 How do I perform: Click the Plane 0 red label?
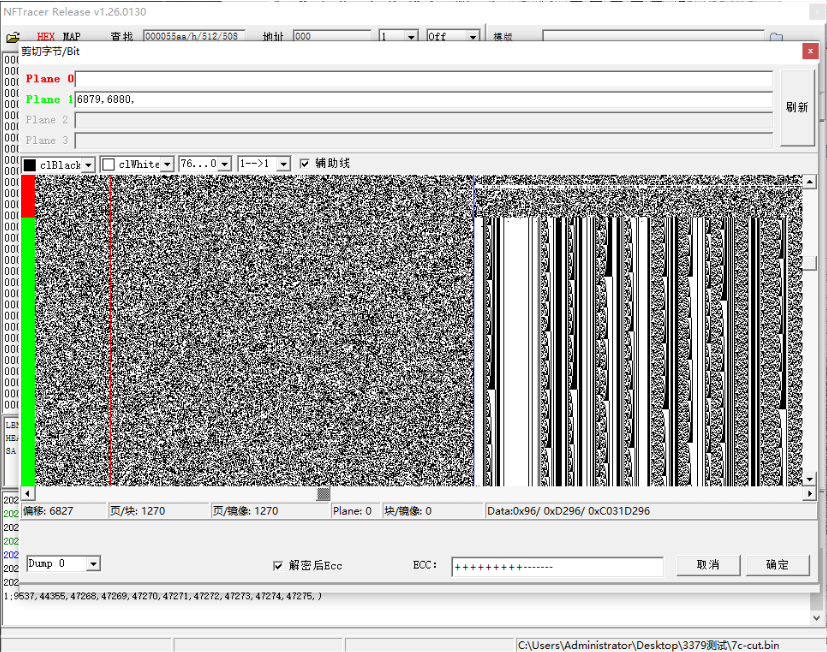click(50, 79)
